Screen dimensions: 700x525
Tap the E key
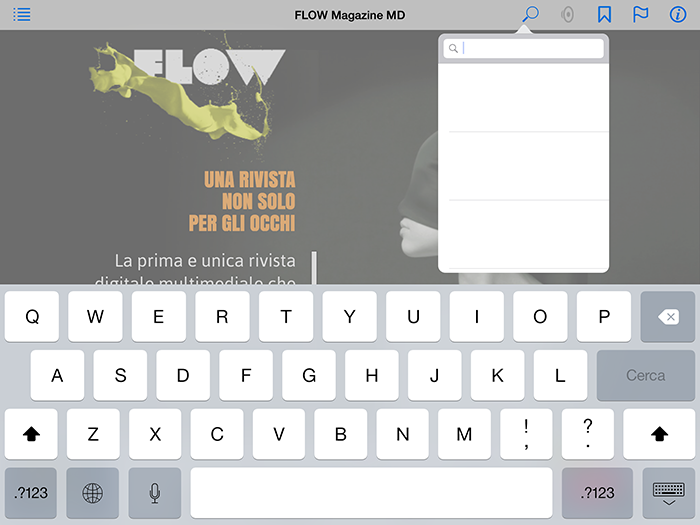pyautogui.click(x=158, y=317)
